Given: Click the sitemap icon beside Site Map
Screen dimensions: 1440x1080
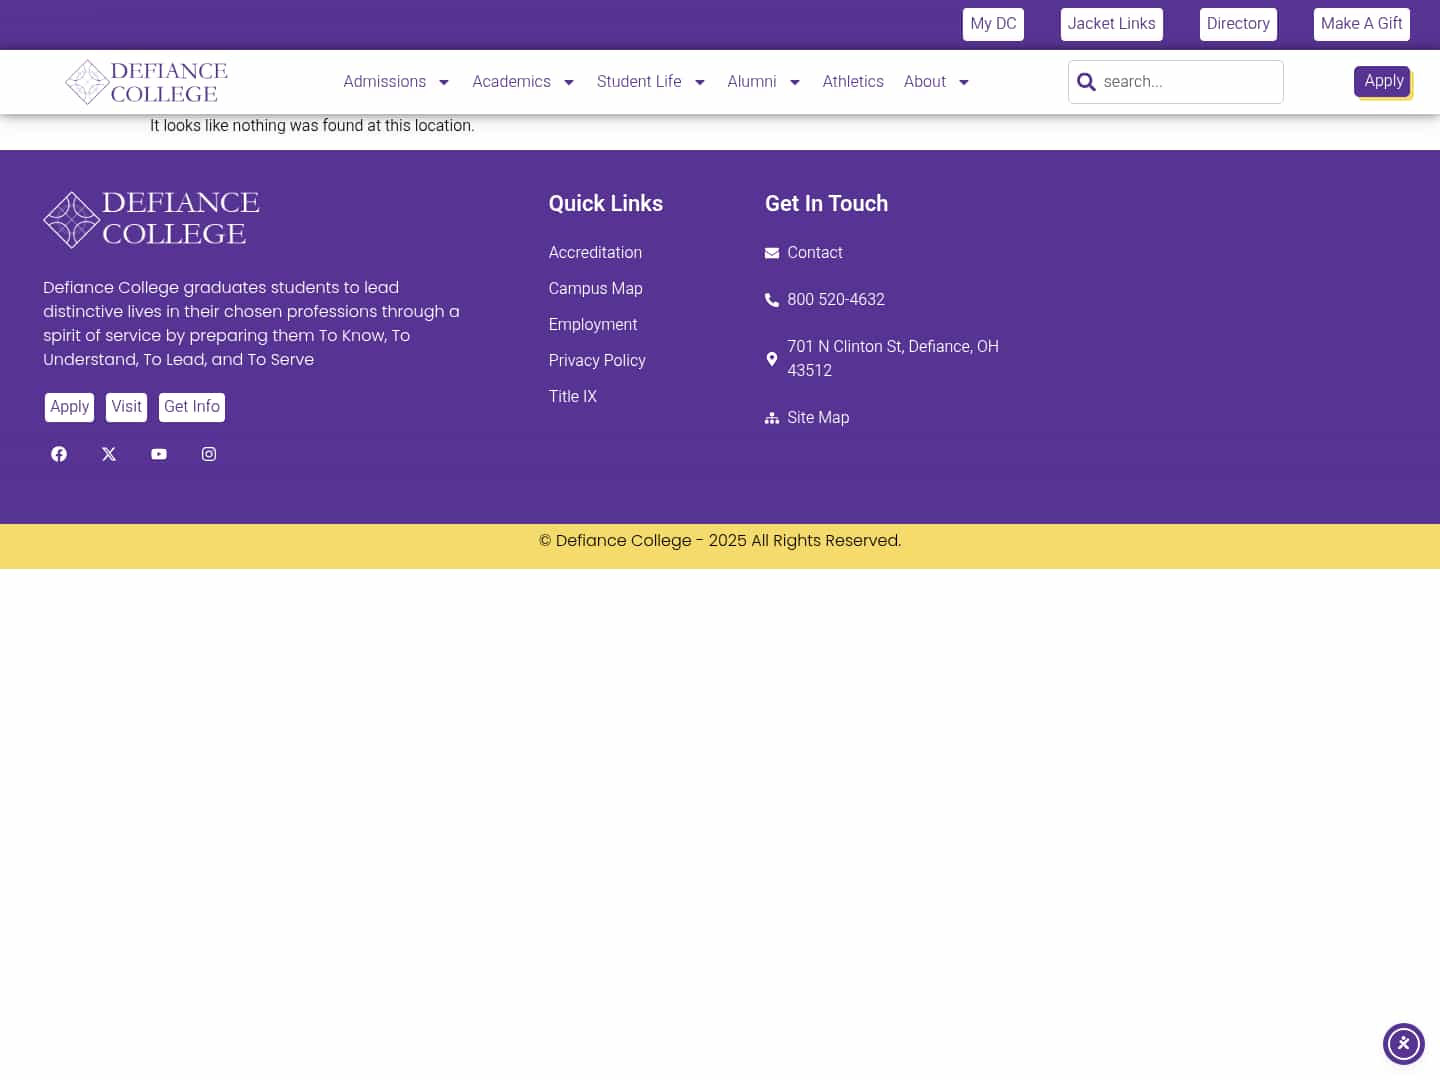Looking at the screenshot, I should pyautogui.click(x=772, y=418).
